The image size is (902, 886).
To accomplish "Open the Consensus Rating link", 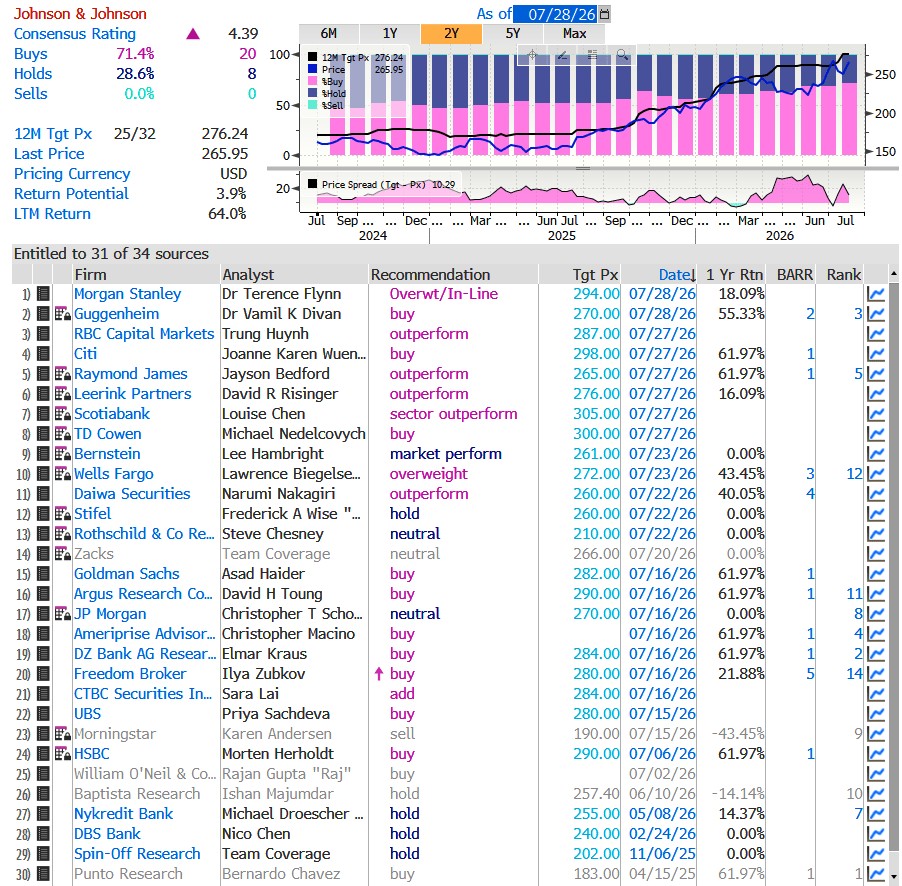I will [x=75, y=34].
